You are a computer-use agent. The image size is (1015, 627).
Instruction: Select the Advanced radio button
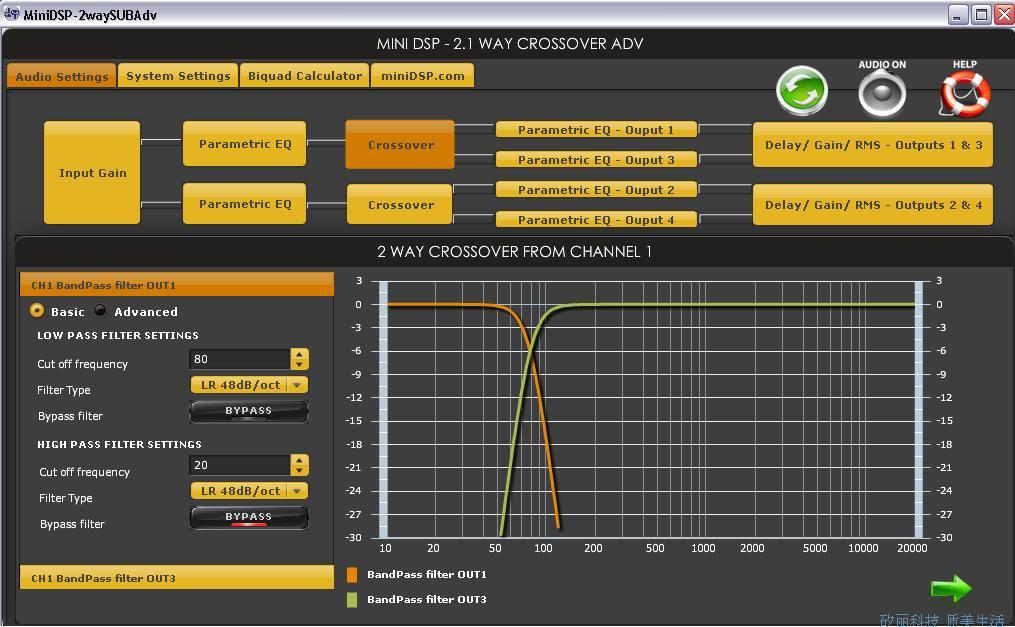[x=100, y=311]
